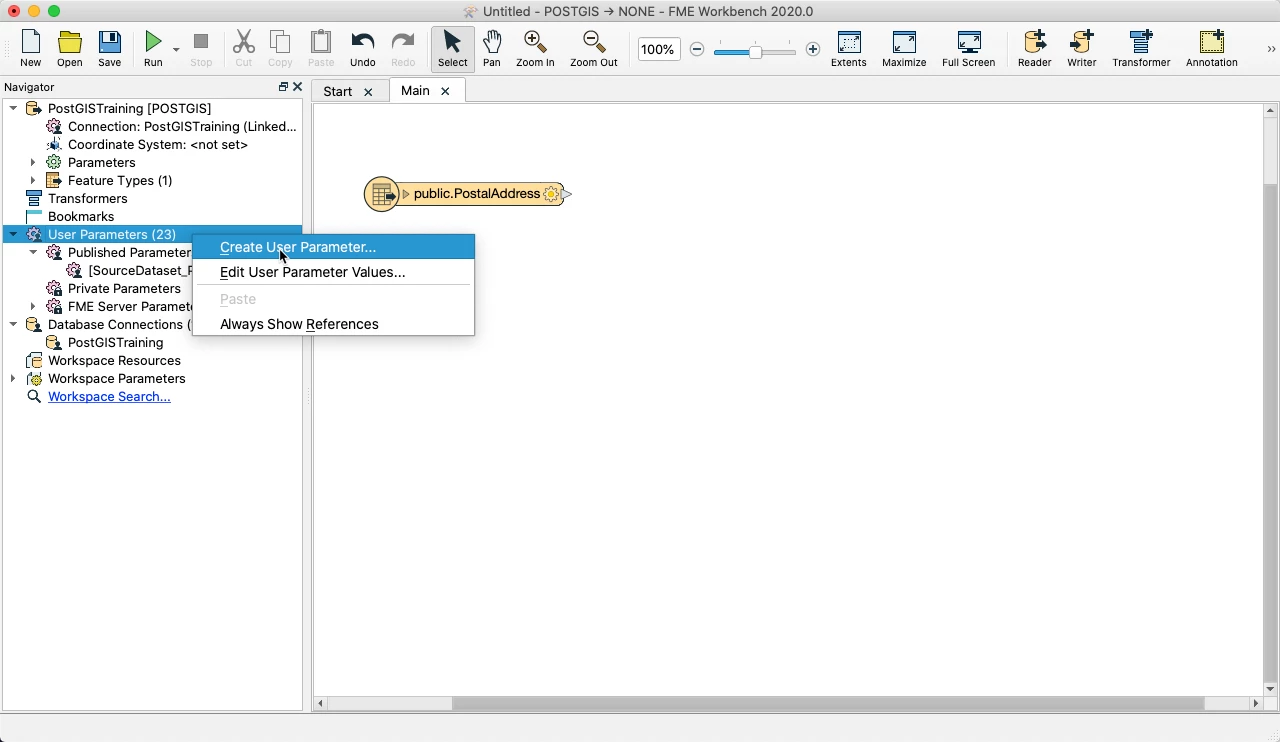Zoom to Extents
This screenshot has height=742, width=1280.
(x=849, y=48)
